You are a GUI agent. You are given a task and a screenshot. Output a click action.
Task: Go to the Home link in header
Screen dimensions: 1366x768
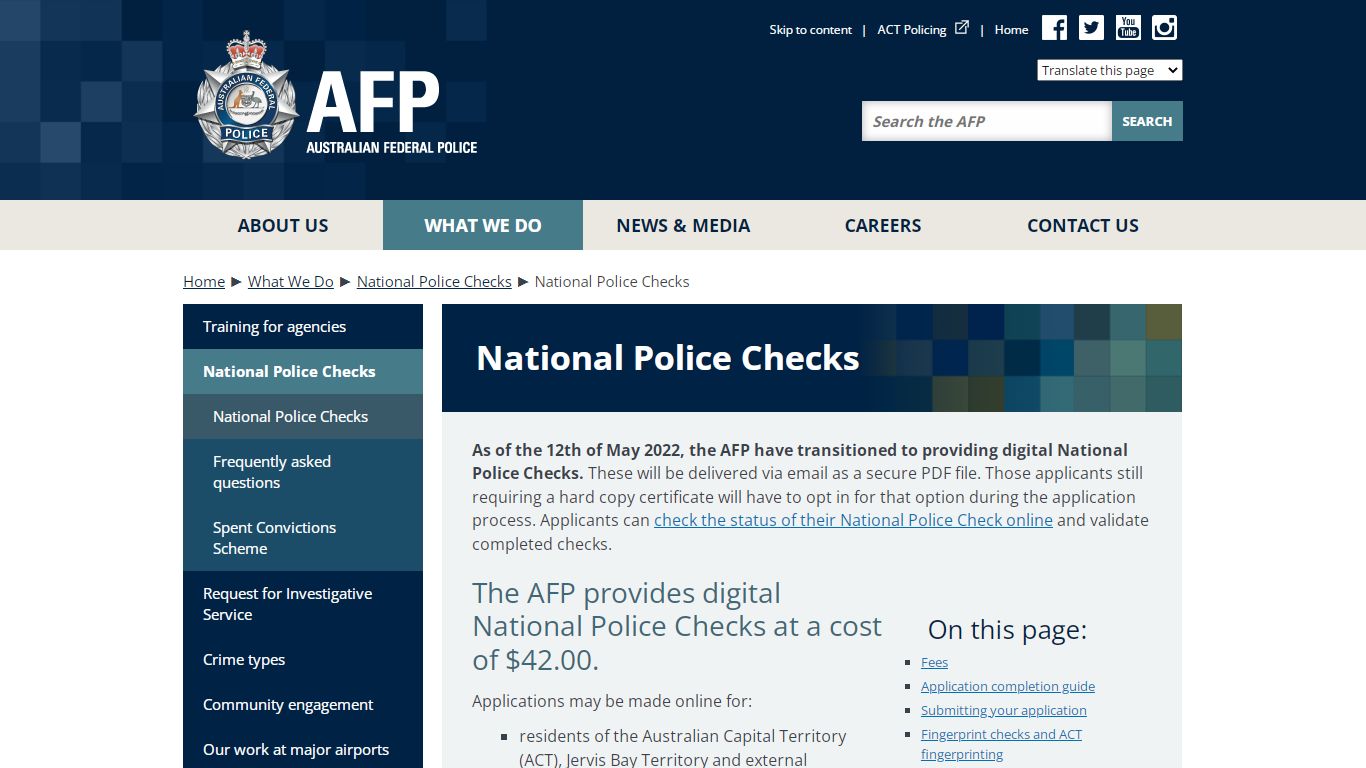(1011, 30)
